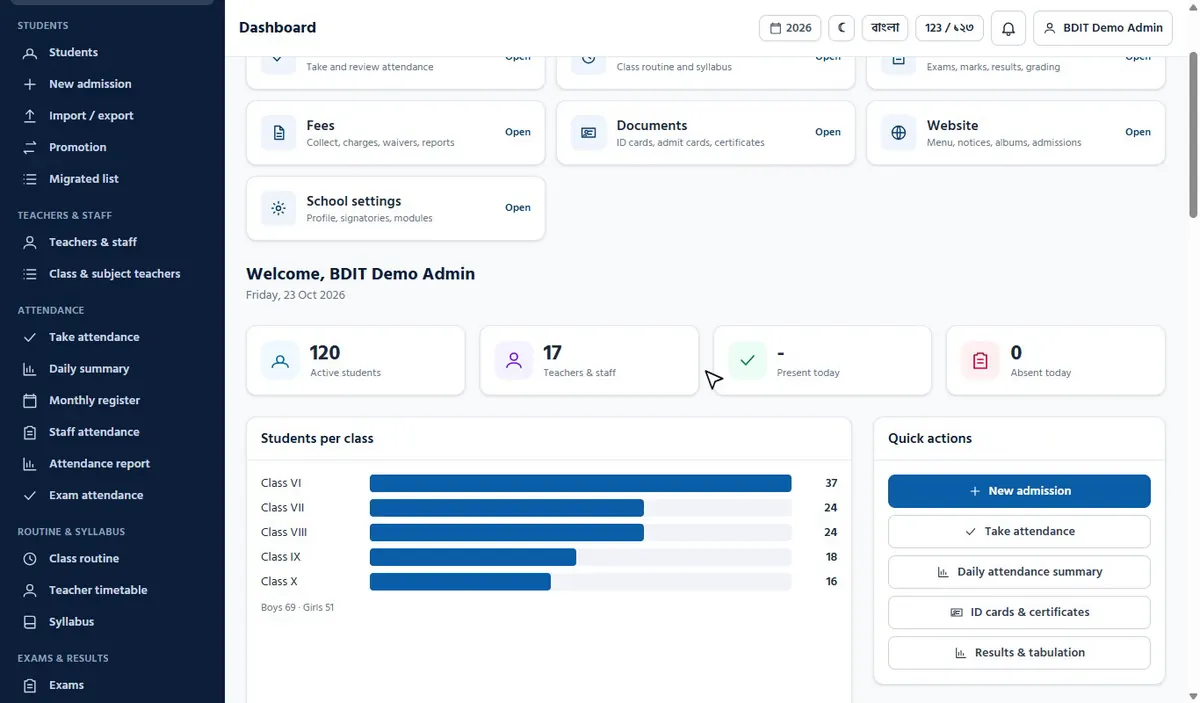Click the Class & subject teachers list icon
1200x703 pixels.
click(x=30, y=274)
